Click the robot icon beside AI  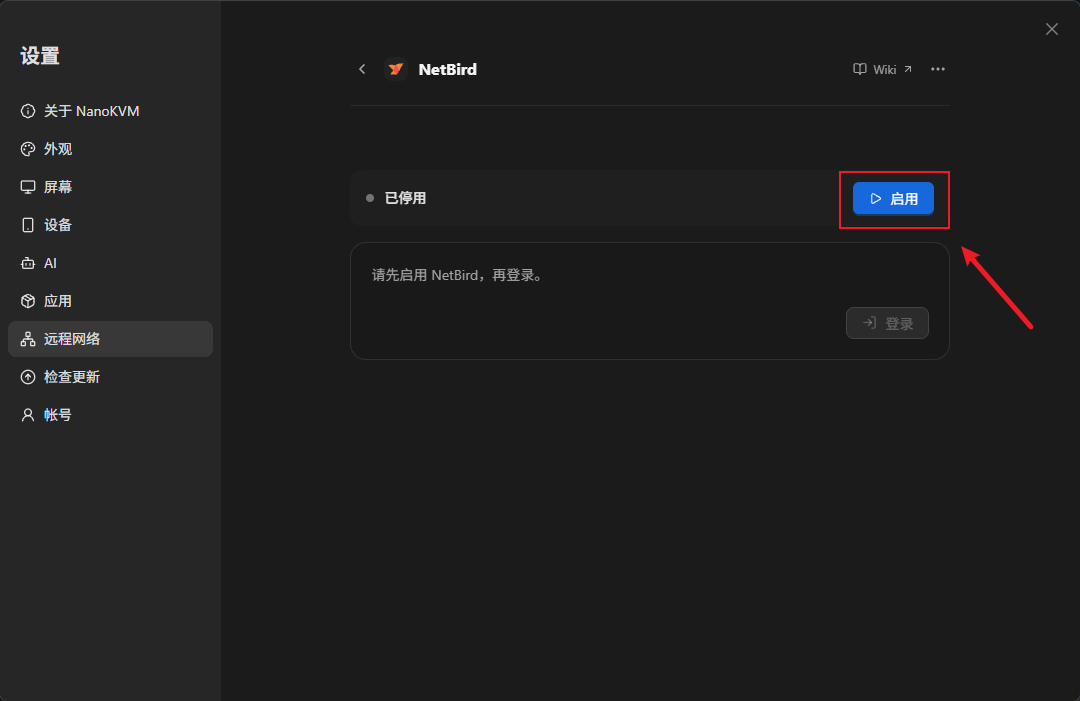[x=28, y=263]
